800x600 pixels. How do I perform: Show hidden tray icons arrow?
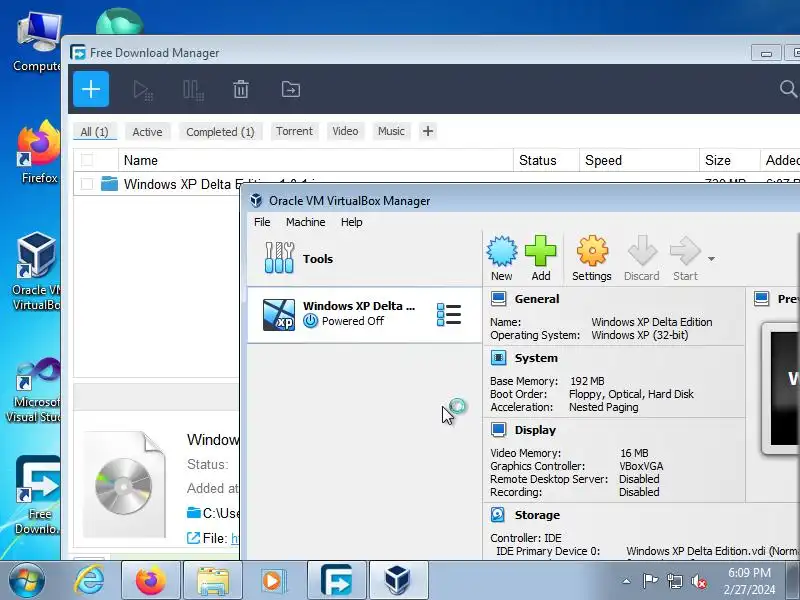pos(626,581)
